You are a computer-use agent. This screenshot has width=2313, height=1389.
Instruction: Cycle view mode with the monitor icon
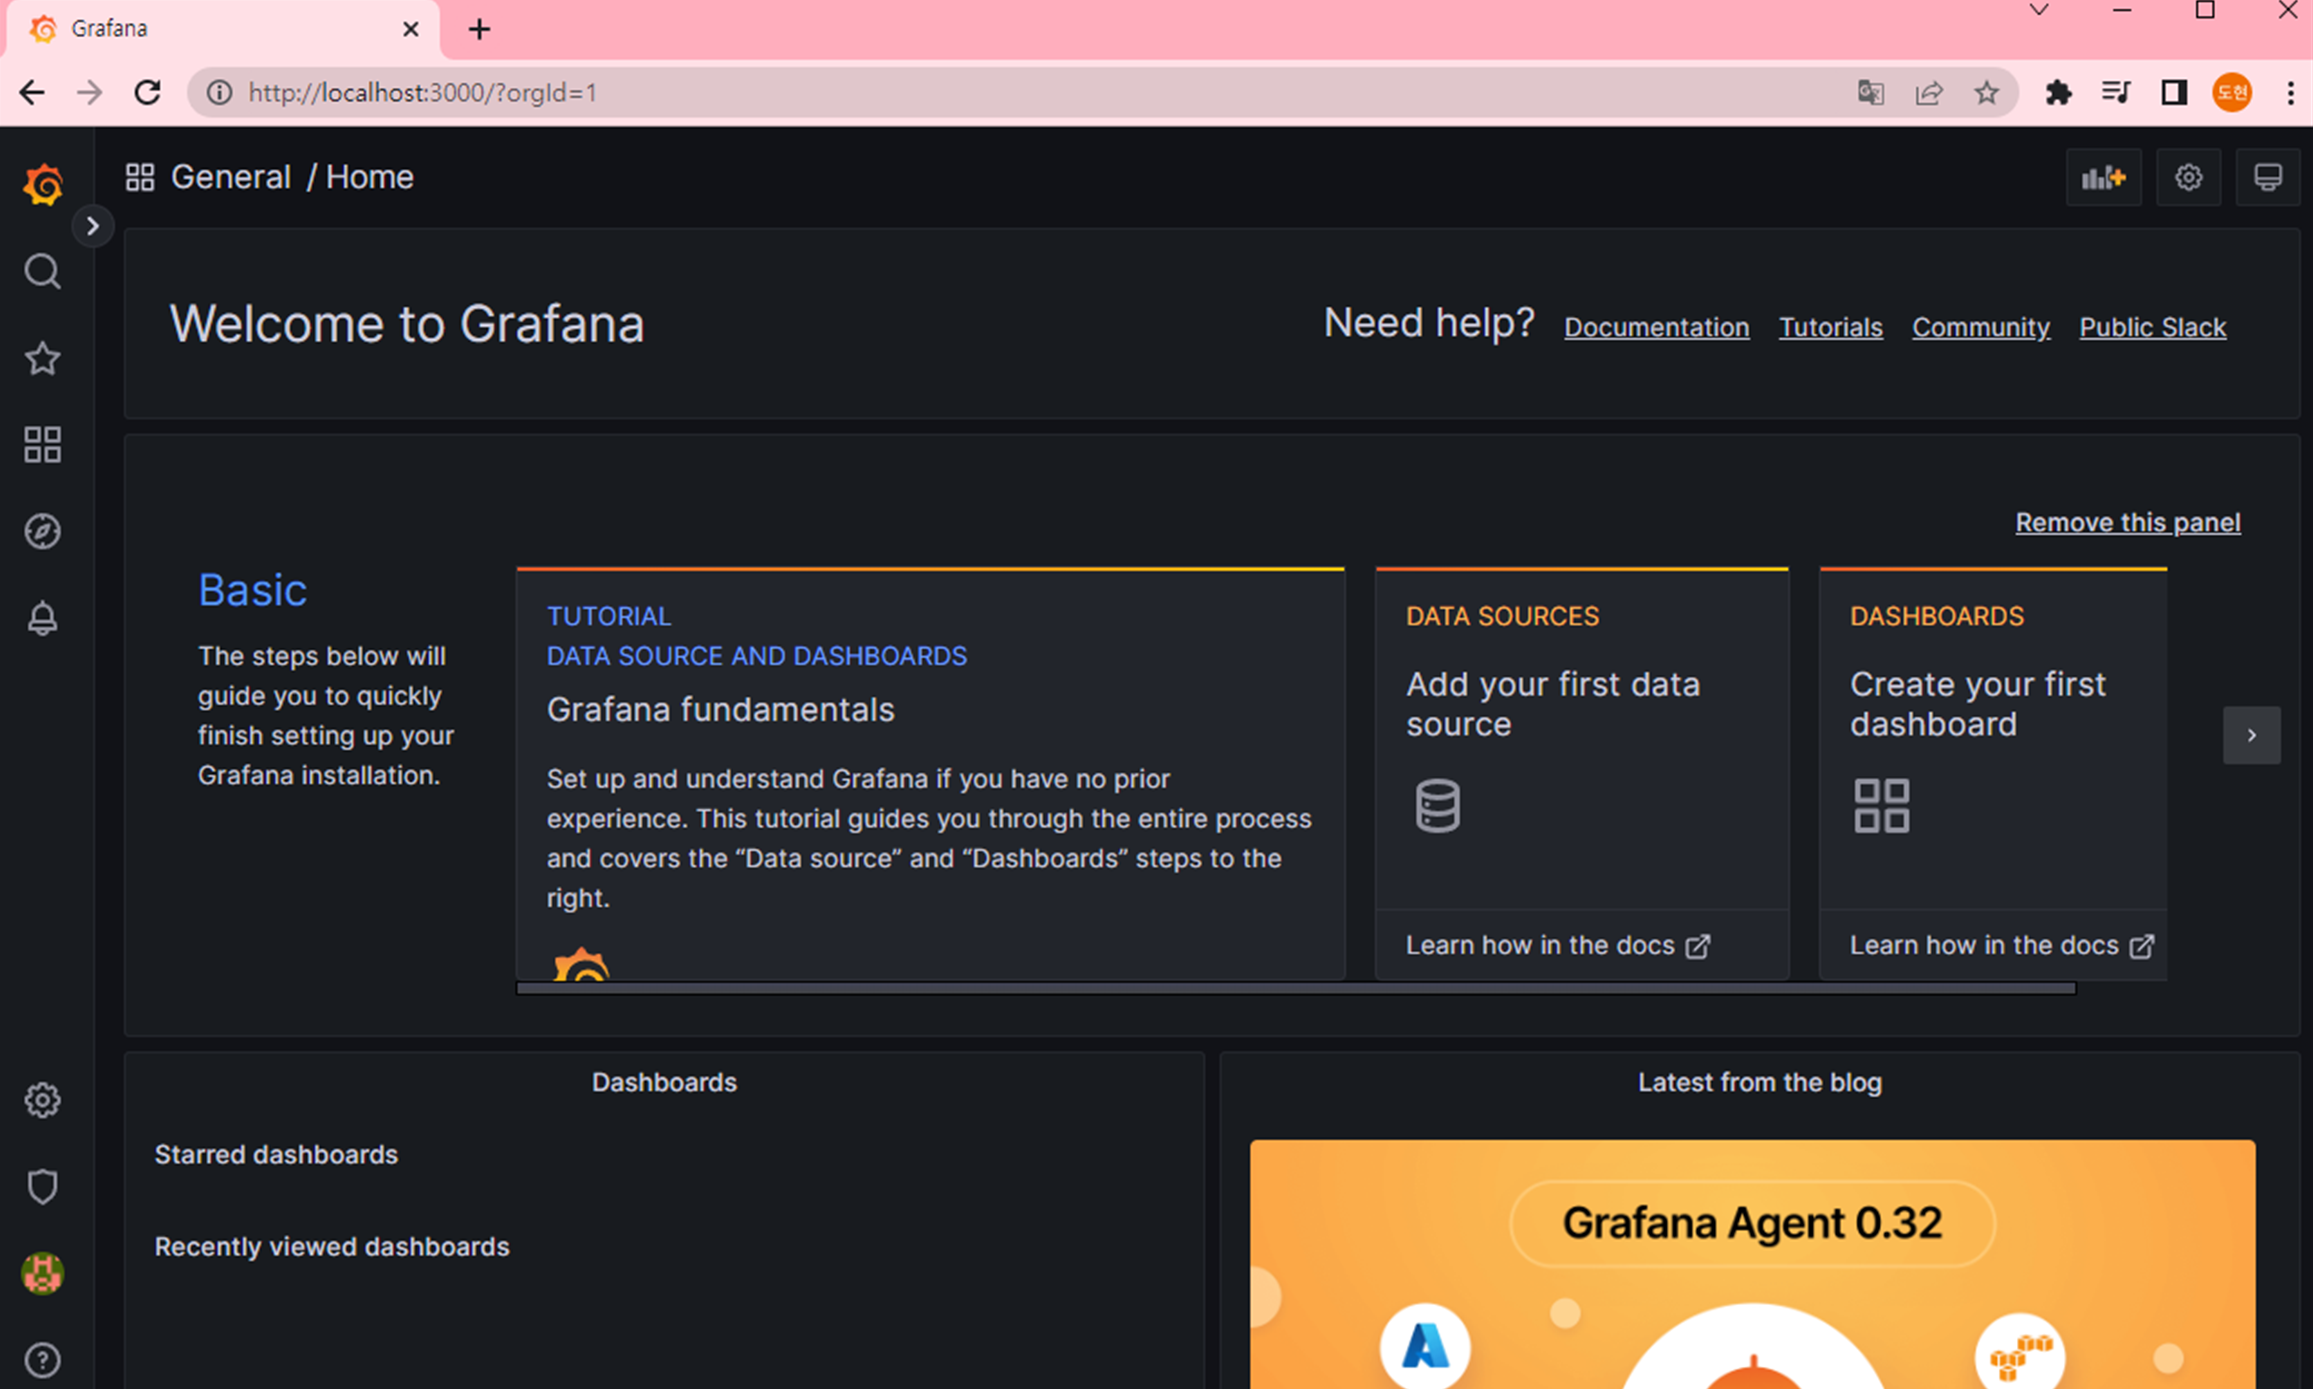pyautogui.click(x=2268, y=178)
